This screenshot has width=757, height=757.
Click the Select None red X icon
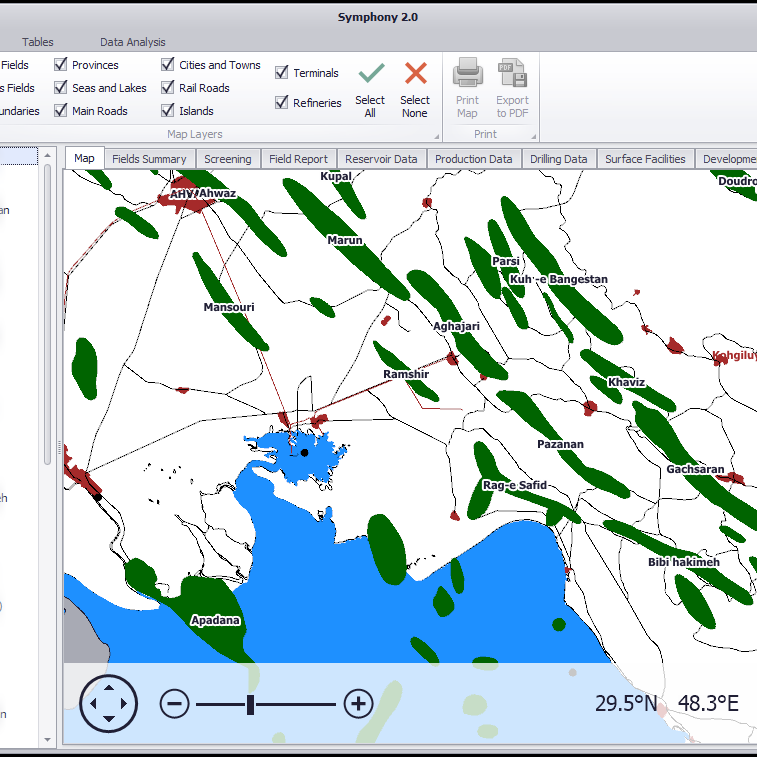coord(415,74)
